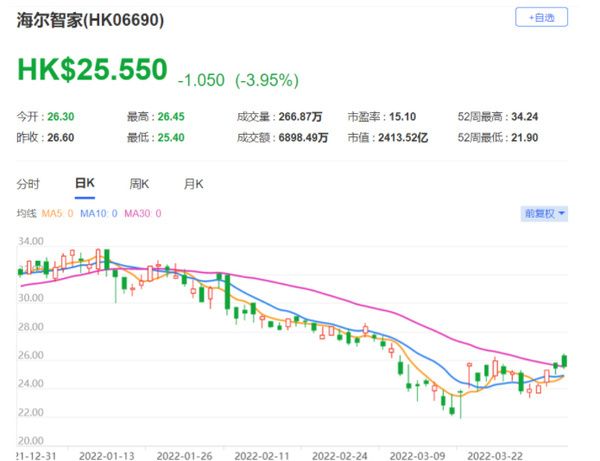The image size is (600, 461).
Task: Switch to the 分时 intraday tab
Action: pyautogui.click(x=29, y=184)
